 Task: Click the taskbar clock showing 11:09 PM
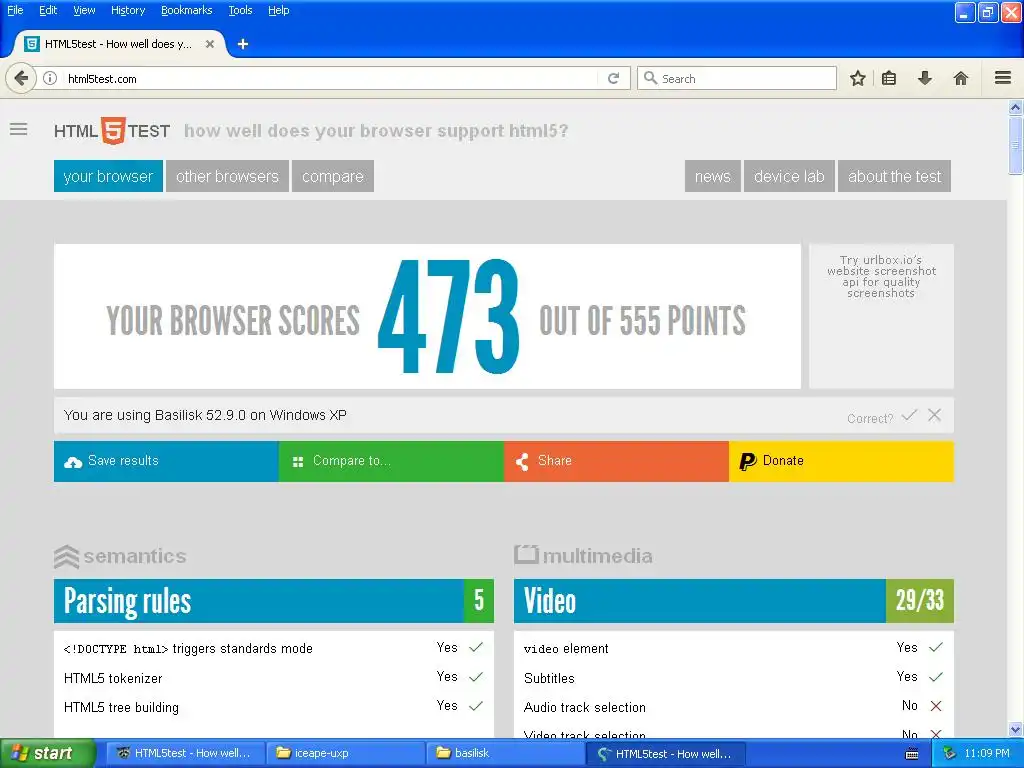[987, 754]
